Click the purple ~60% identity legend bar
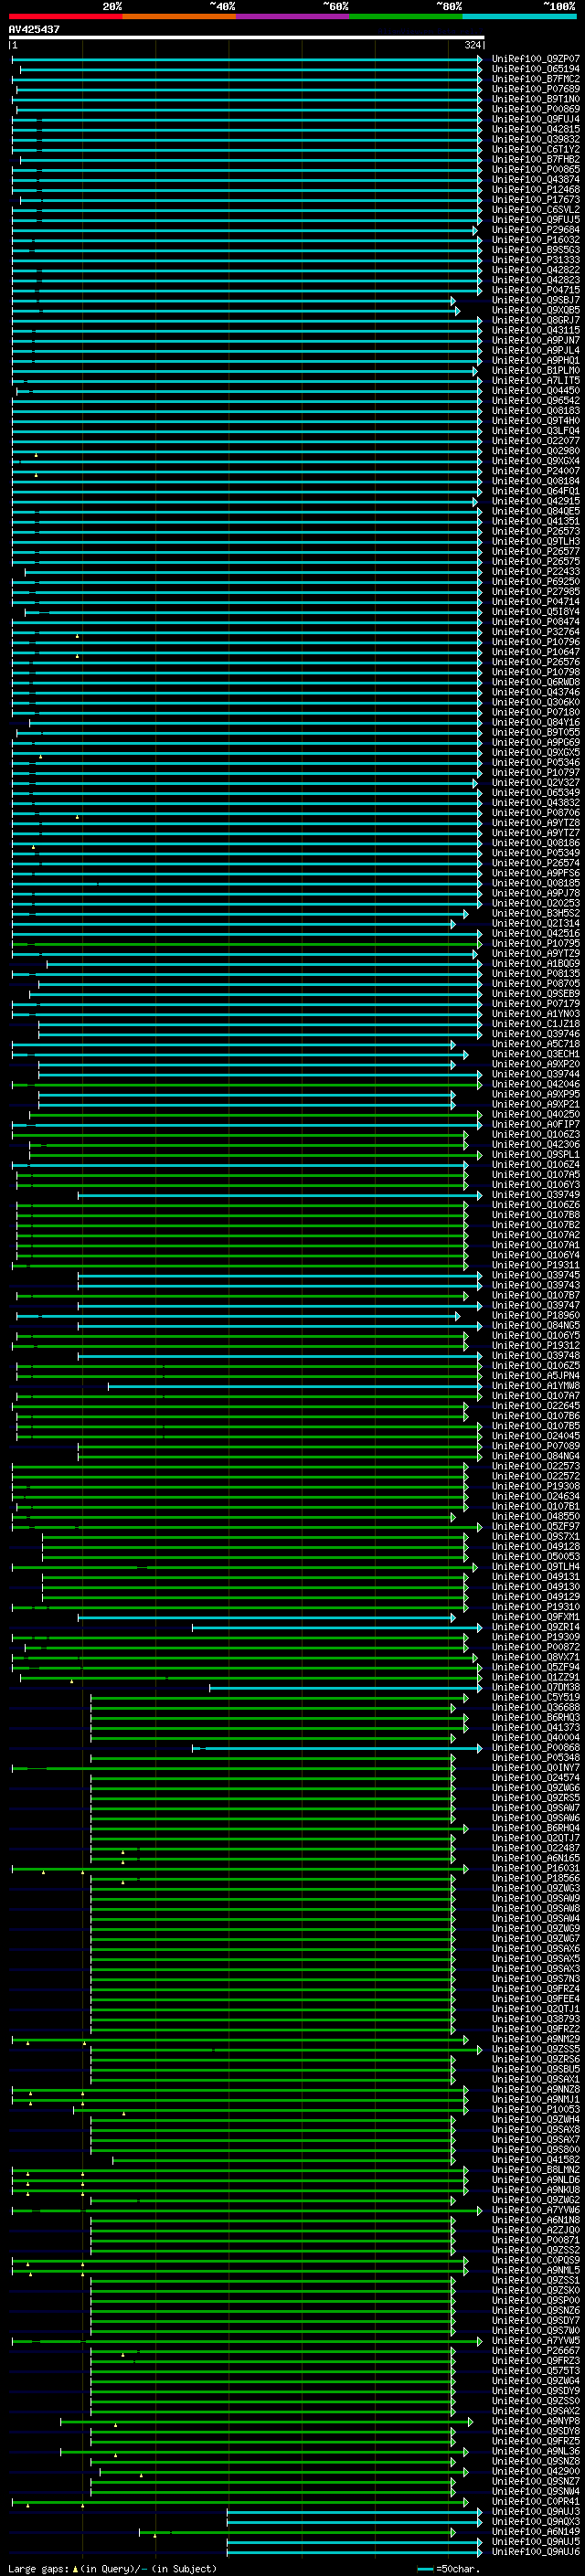 click(x=292, y=16)
